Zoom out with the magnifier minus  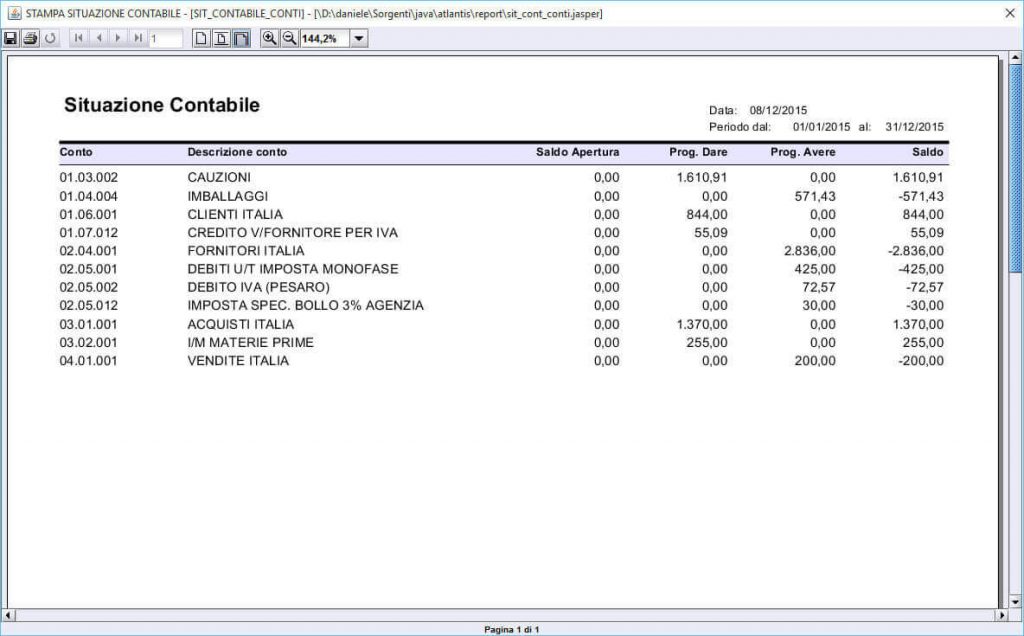[x=288, y=38]
